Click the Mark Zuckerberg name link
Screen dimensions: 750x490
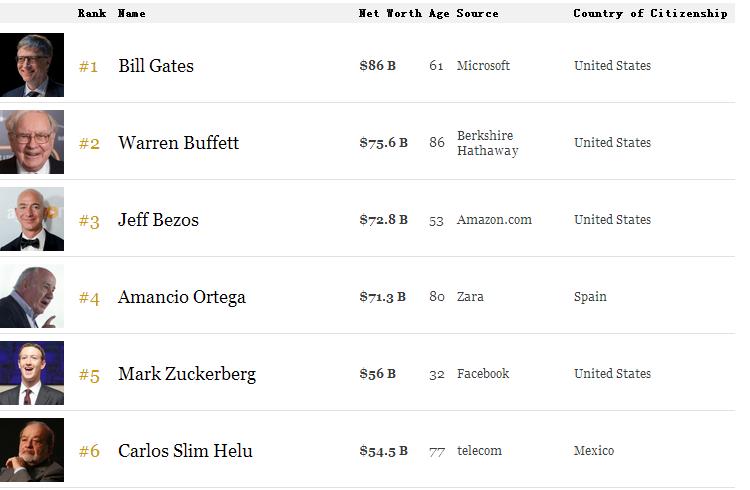[186, 374]
